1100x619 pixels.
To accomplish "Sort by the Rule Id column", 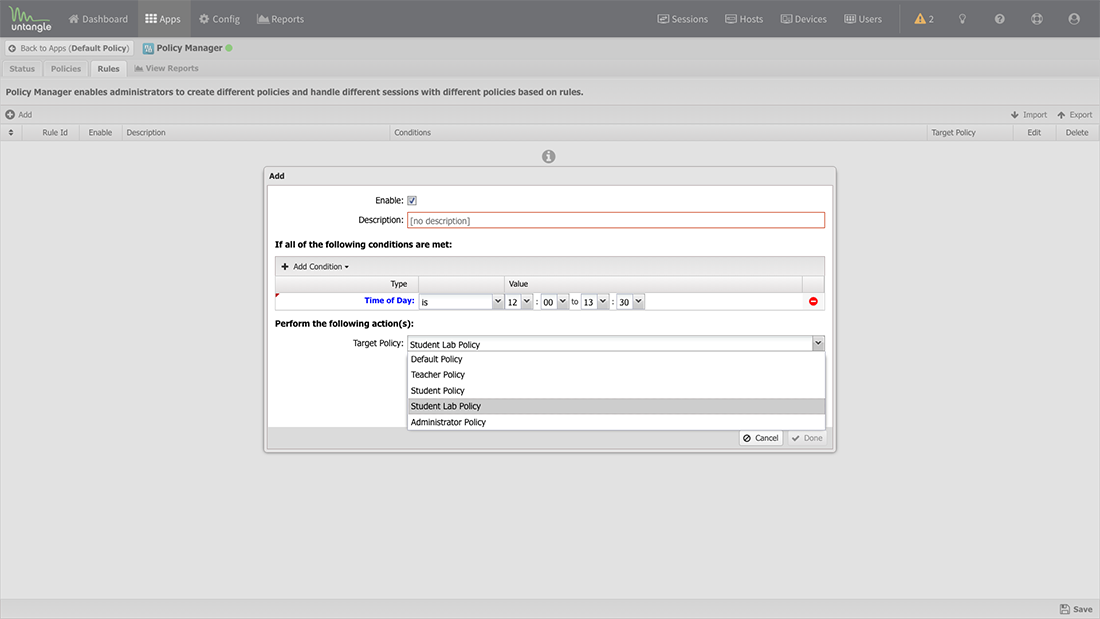I will click(x=55, y=132).
